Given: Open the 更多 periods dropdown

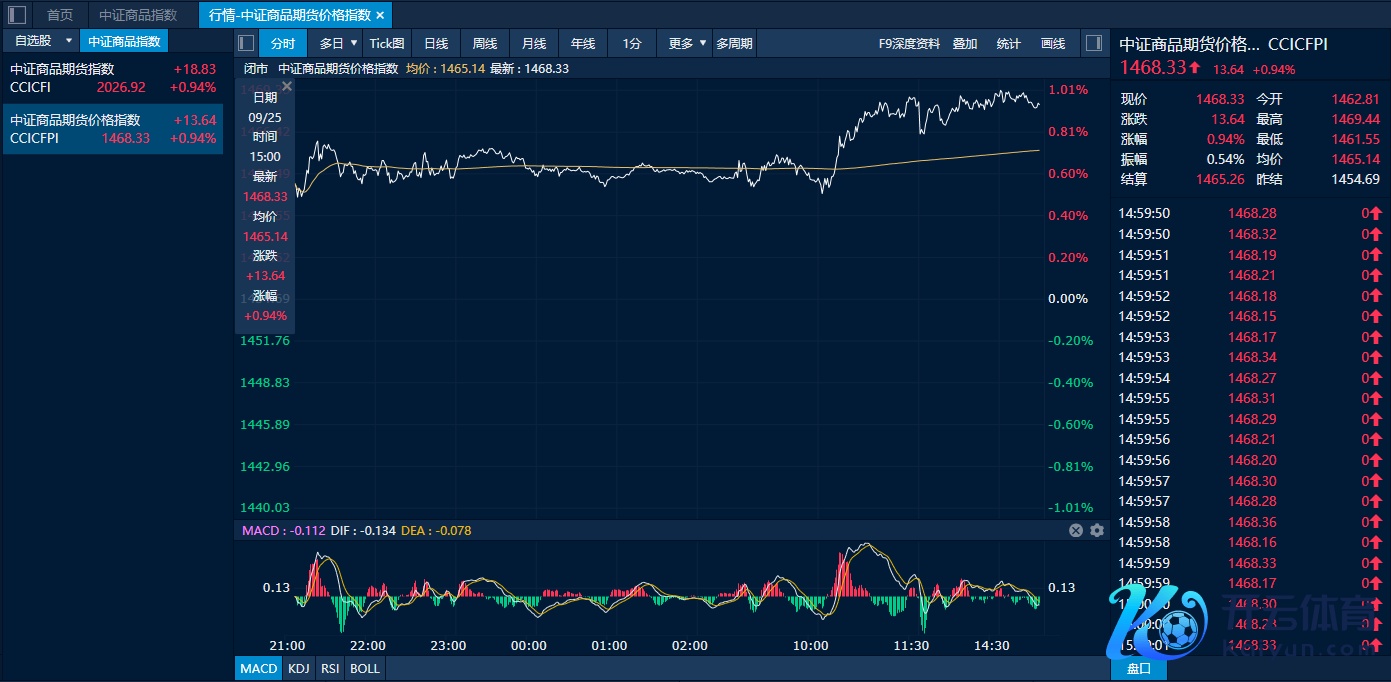Looking at the screenshot, I should [702, 43].
